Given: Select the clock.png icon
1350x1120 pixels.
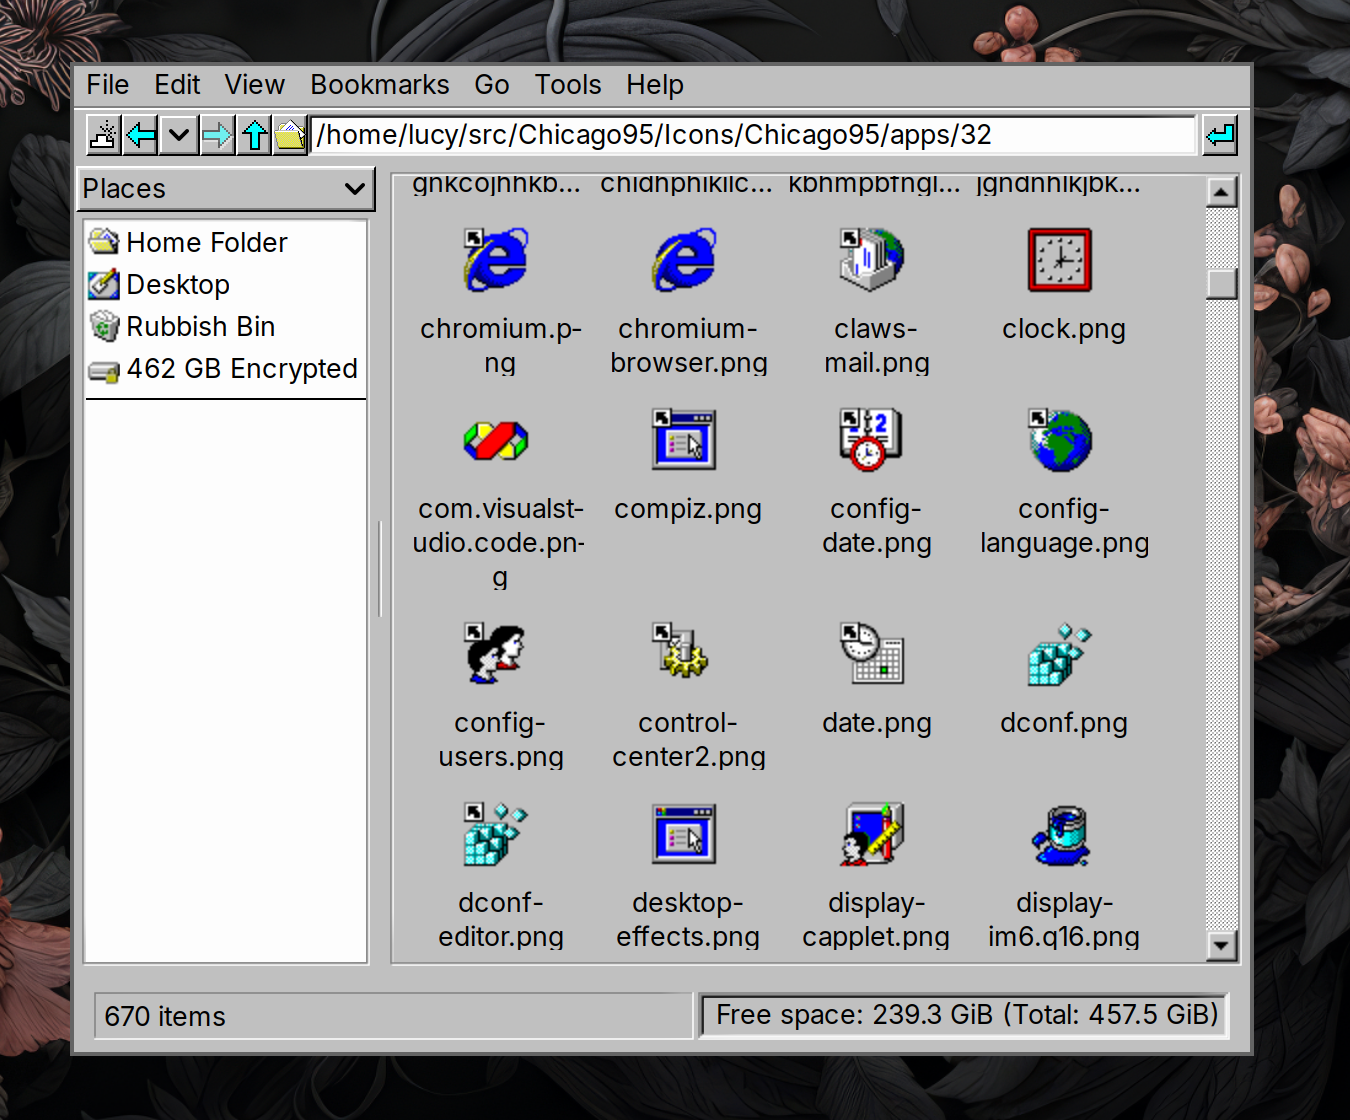Looking at the screenshot, I should tap(1060, 260).
